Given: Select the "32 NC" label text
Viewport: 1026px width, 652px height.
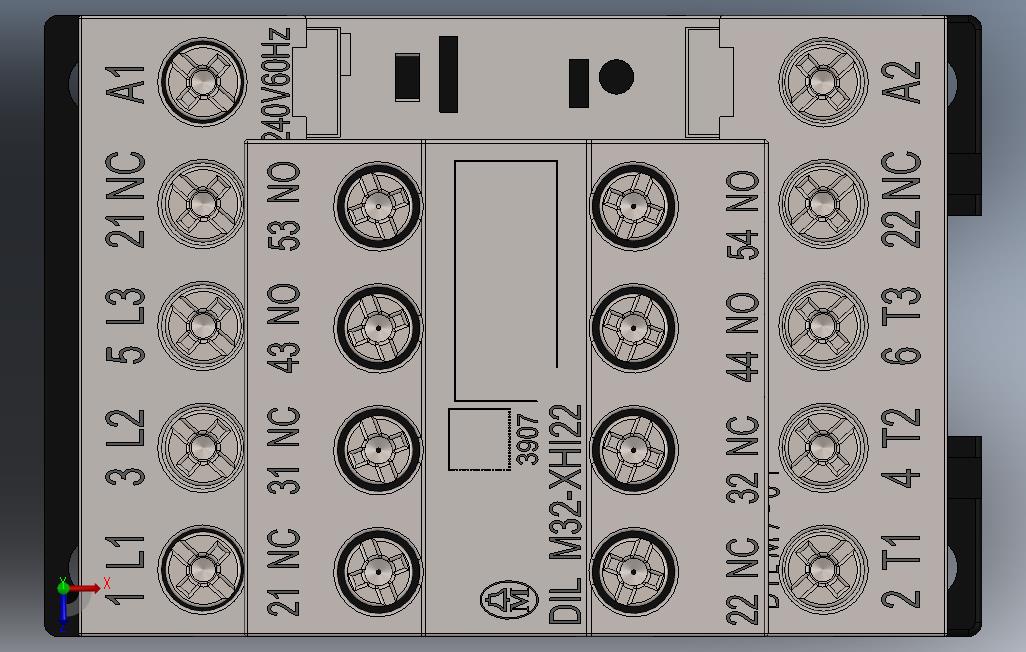Looking at the screenshot, I should [743, 460].
